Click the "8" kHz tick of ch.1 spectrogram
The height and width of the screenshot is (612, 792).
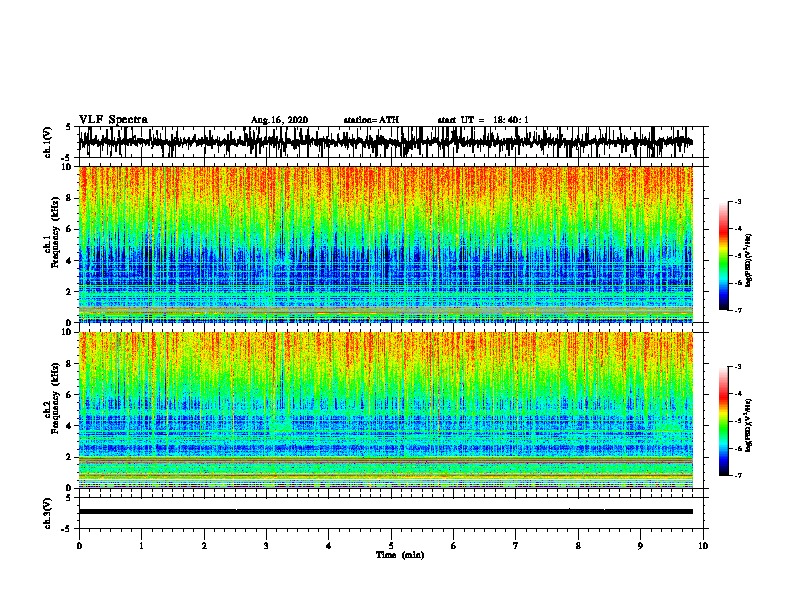pyautogui.click(x=69, y=198)
